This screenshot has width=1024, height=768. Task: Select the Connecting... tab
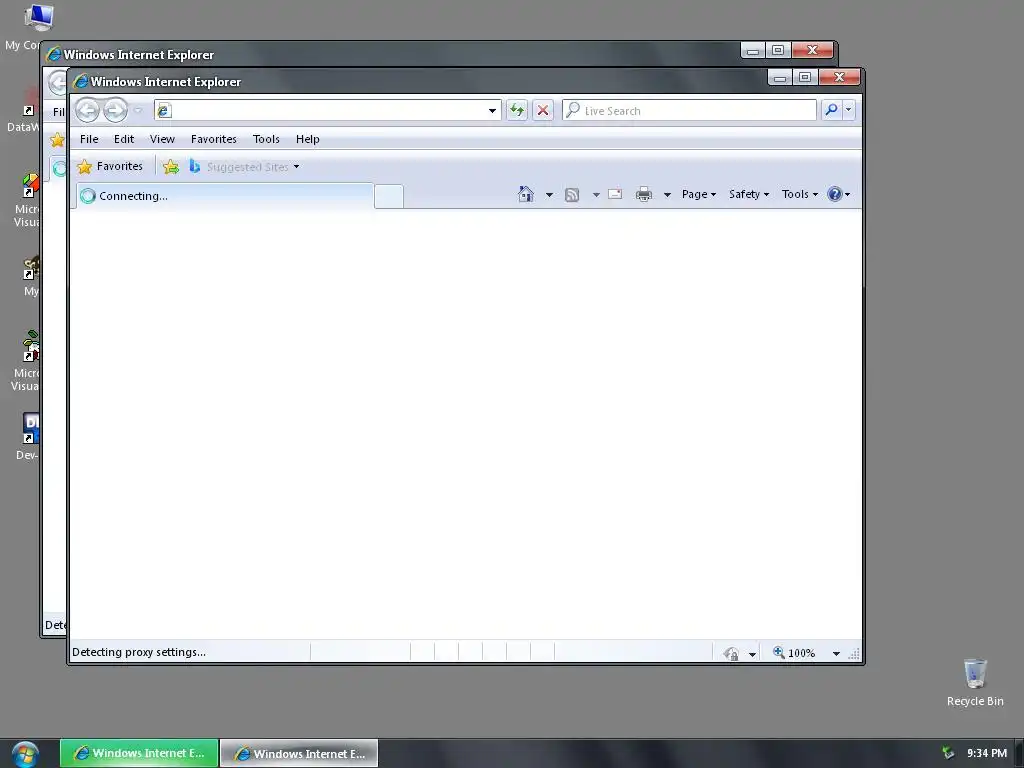[x=225, y=196]
